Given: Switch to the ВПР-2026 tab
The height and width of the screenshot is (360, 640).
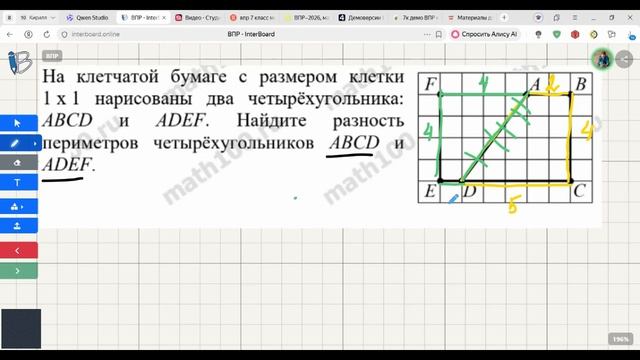Looking at the screenshot, I should click(x=307, y=18).
